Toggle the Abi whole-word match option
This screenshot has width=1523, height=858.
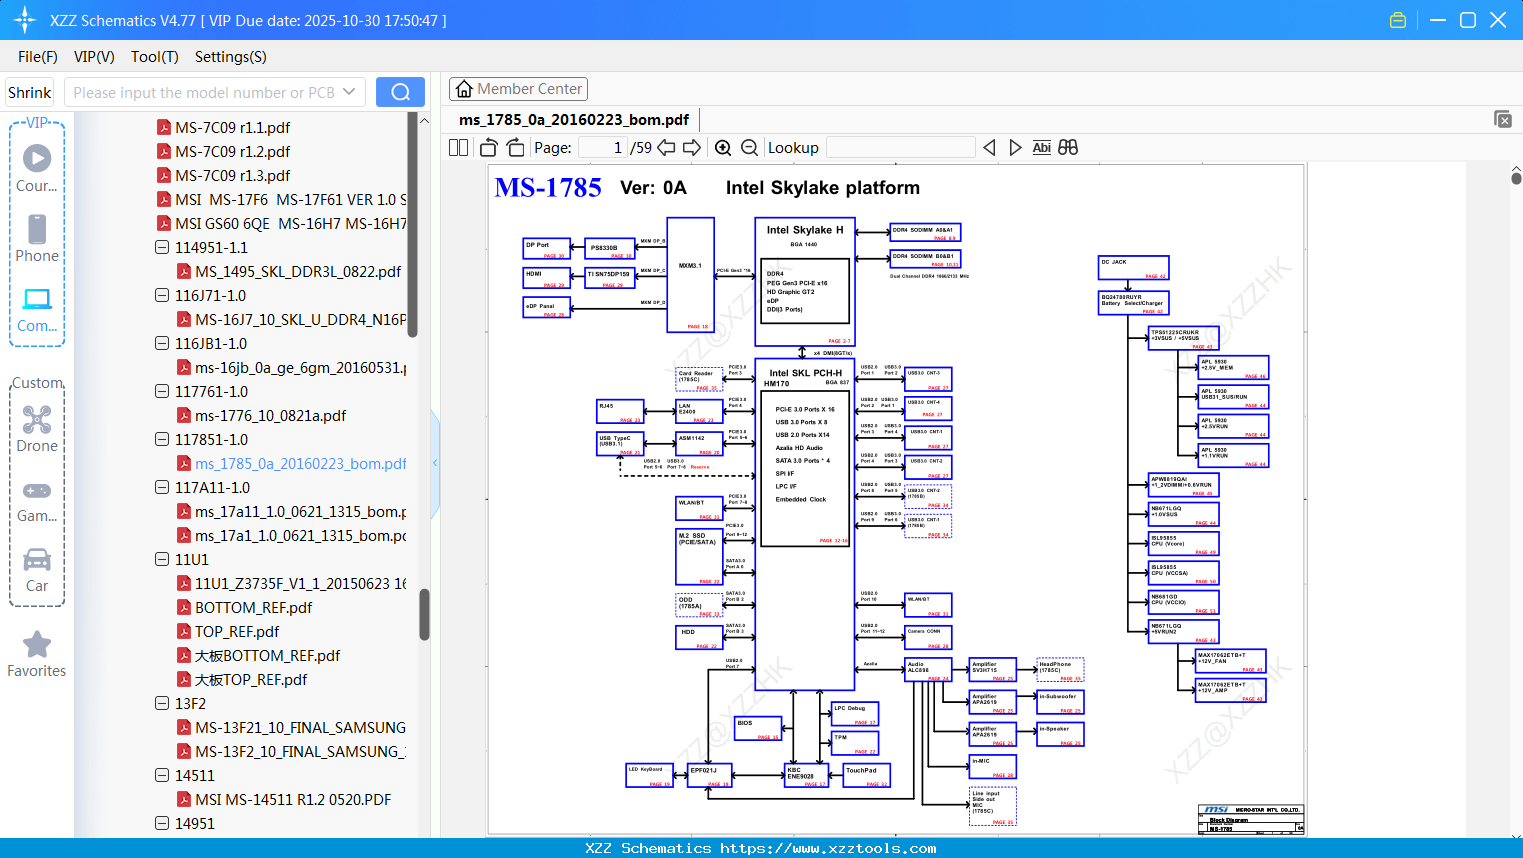[x=1041, y=148]
